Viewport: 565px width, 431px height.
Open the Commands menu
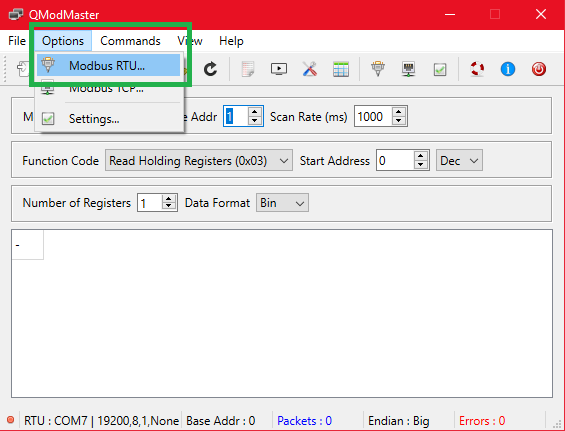pos(130,41)
